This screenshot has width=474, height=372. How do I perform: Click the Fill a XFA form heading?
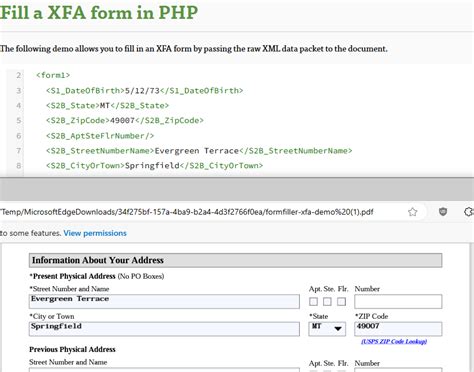point(99,12)
